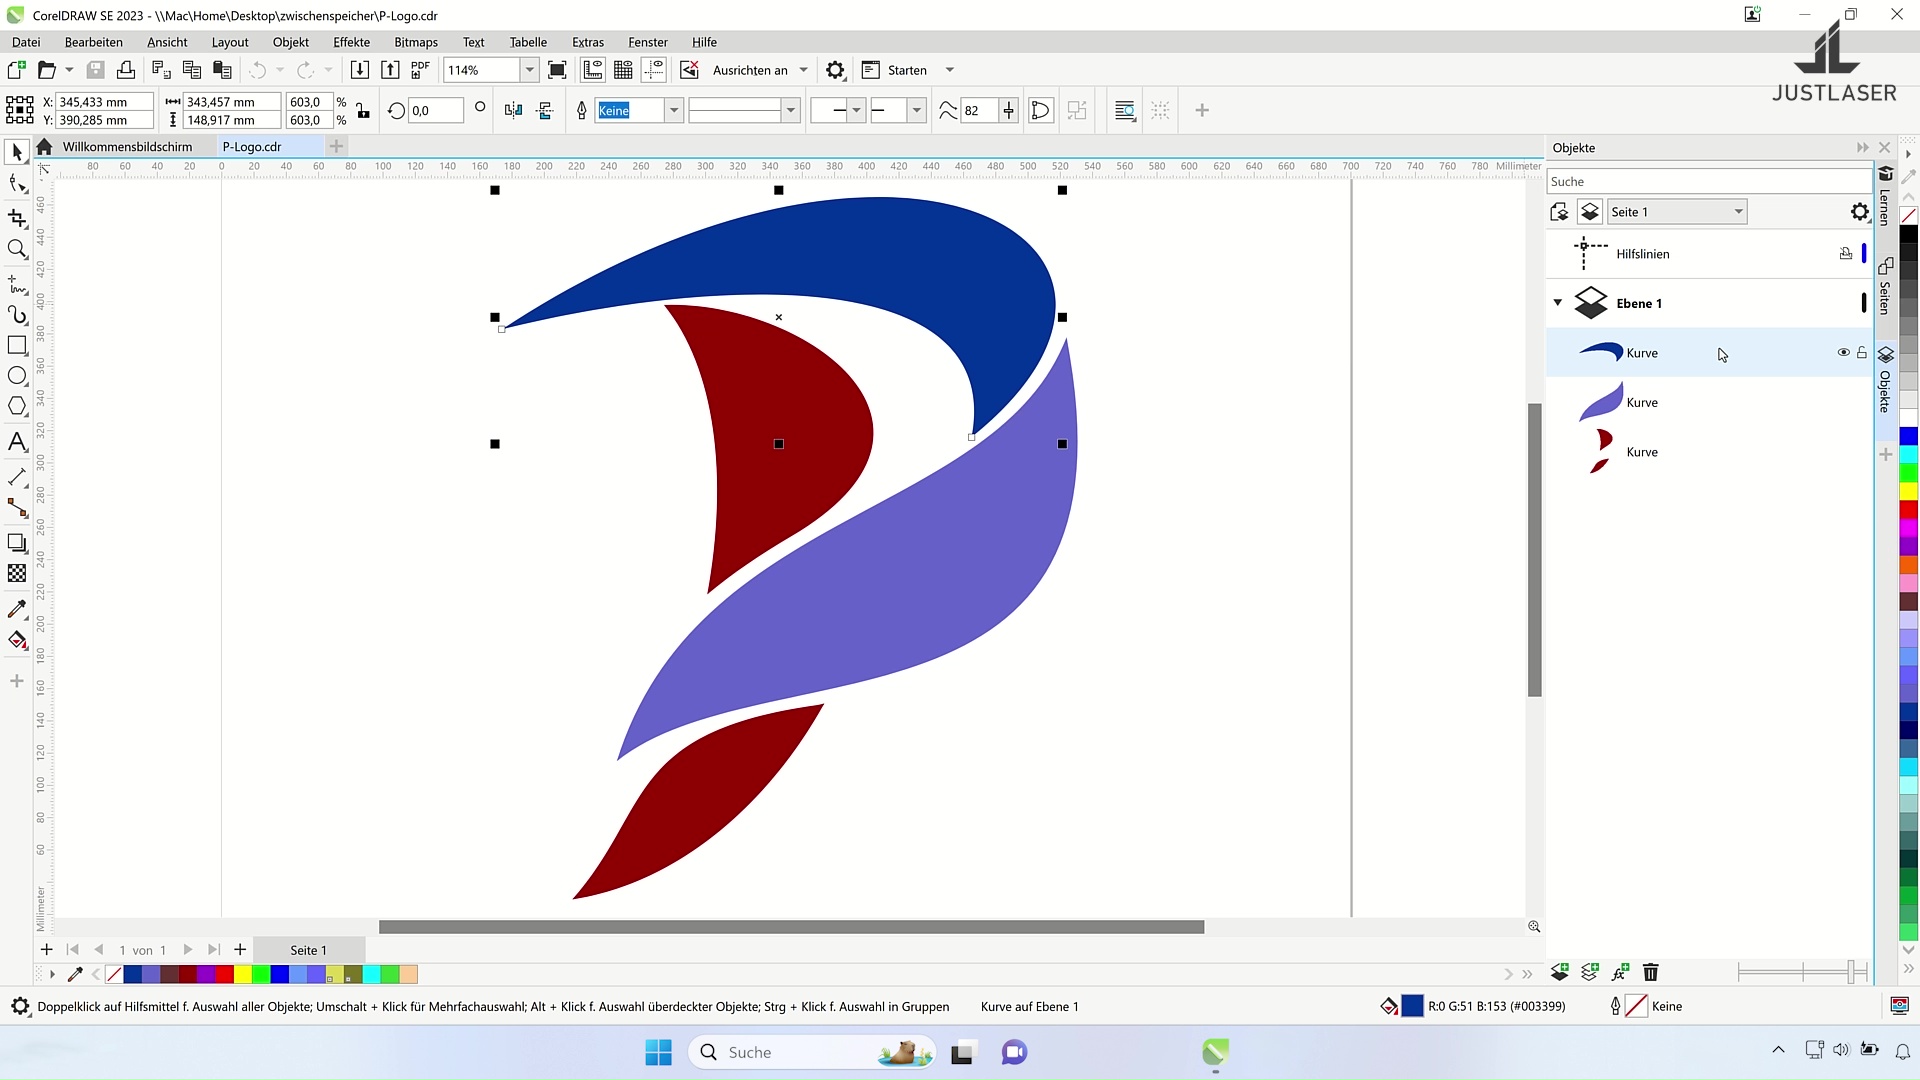Select the Text tool in toolbox
Image resolution: width=1920 pixels, height=1080 pixels.
[17, 442]
